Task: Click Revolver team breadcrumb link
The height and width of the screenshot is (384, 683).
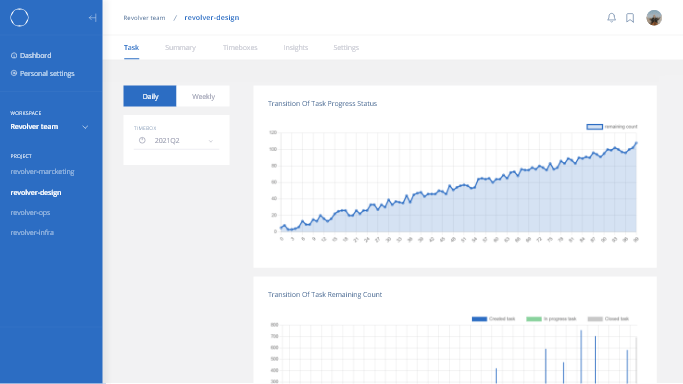Action: click(144, 18)
